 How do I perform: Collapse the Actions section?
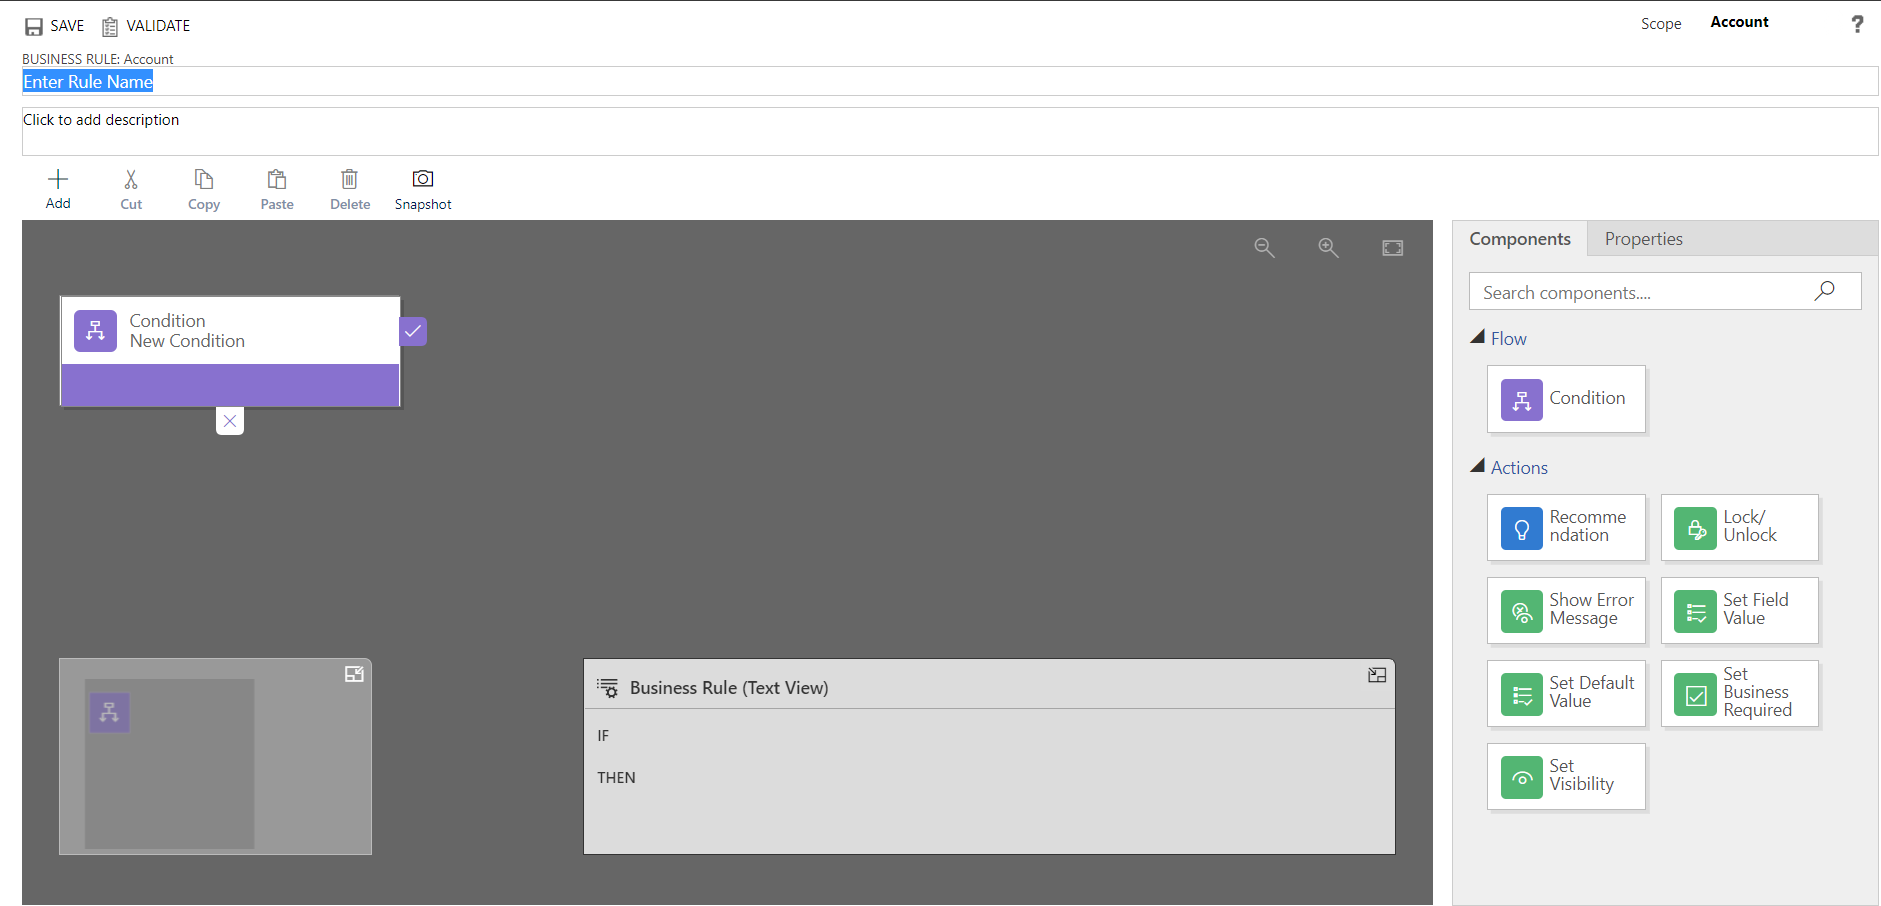[x=1478, y=467]
